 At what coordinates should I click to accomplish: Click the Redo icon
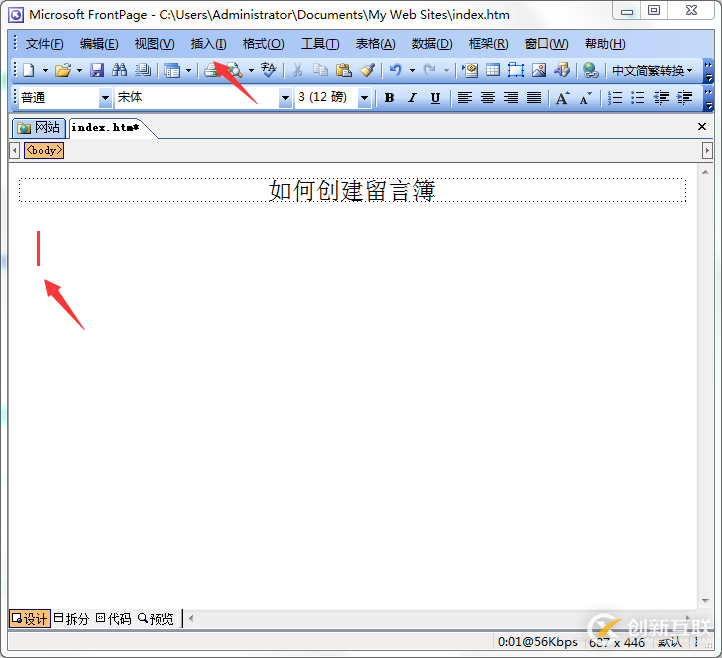430,70
